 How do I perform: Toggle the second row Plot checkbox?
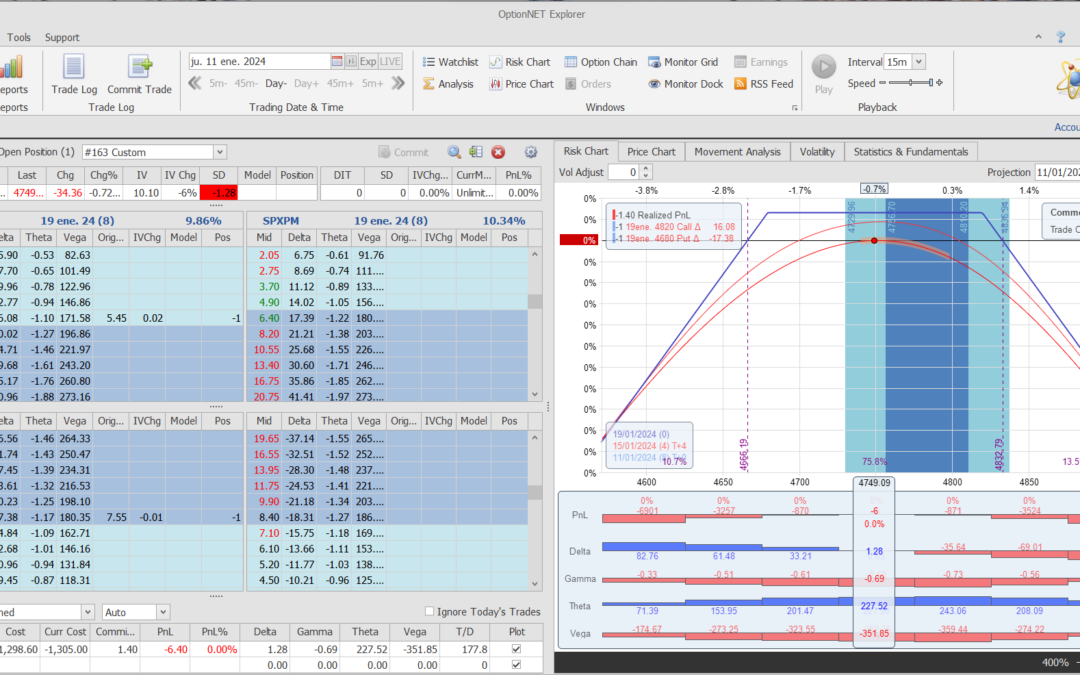(x=516, y=664)
